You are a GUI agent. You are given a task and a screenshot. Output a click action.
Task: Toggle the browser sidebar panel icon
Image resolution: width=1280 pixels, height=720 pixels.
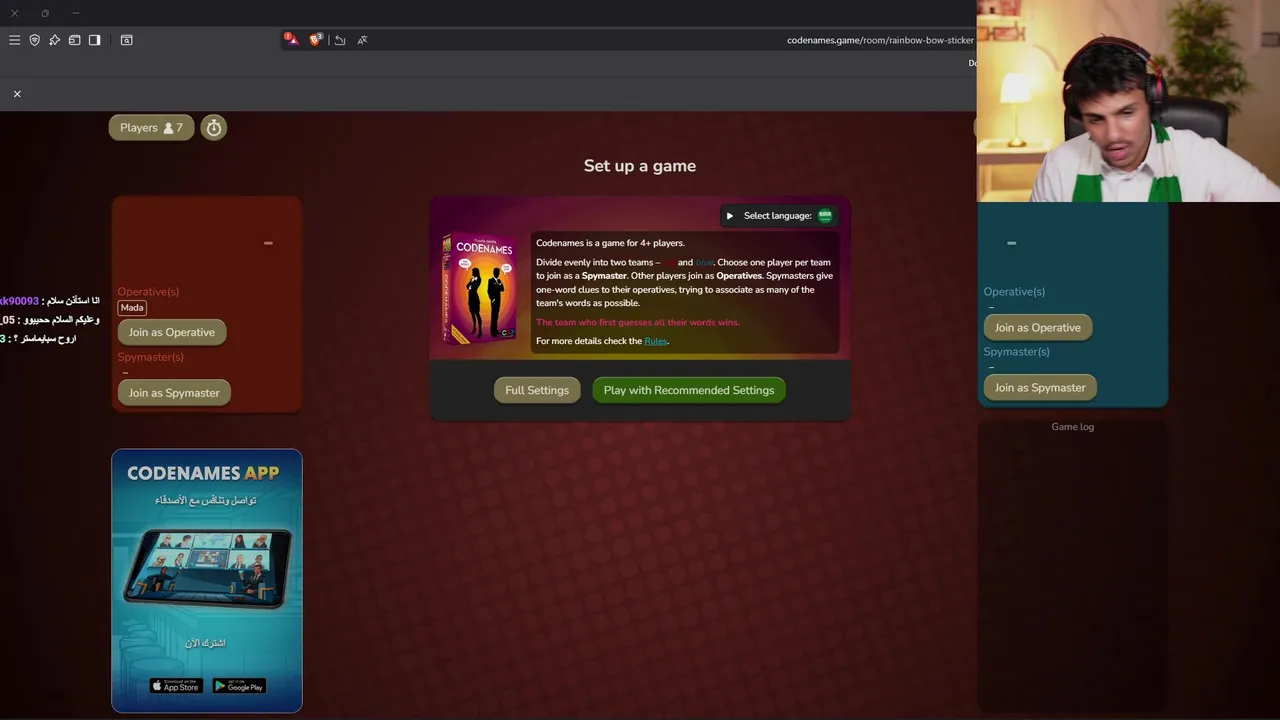coord(94,40)
